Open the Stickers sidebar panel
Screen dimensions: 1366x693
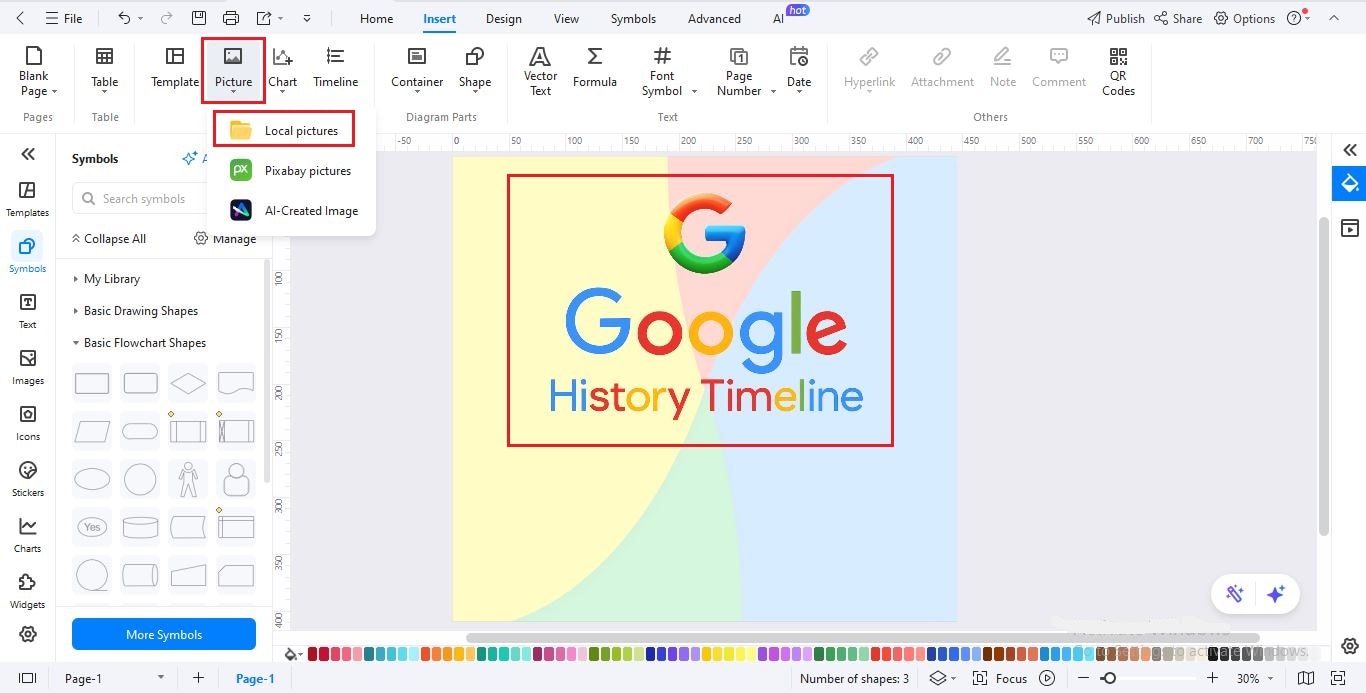click(27, 479)
